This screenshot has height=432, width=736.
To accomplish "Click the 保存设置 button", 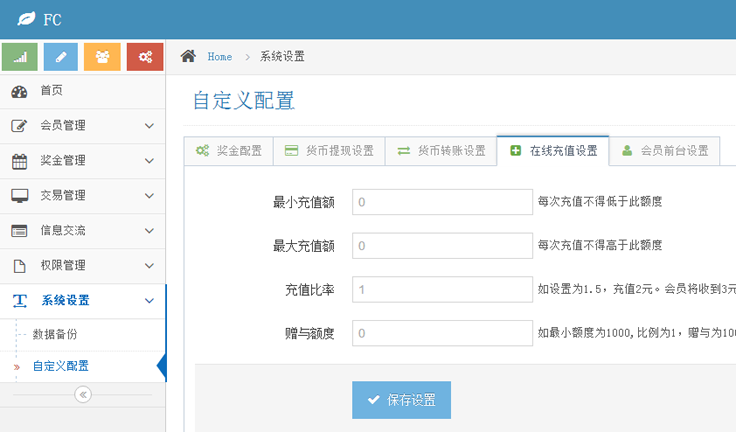I will tap(401, 400).
